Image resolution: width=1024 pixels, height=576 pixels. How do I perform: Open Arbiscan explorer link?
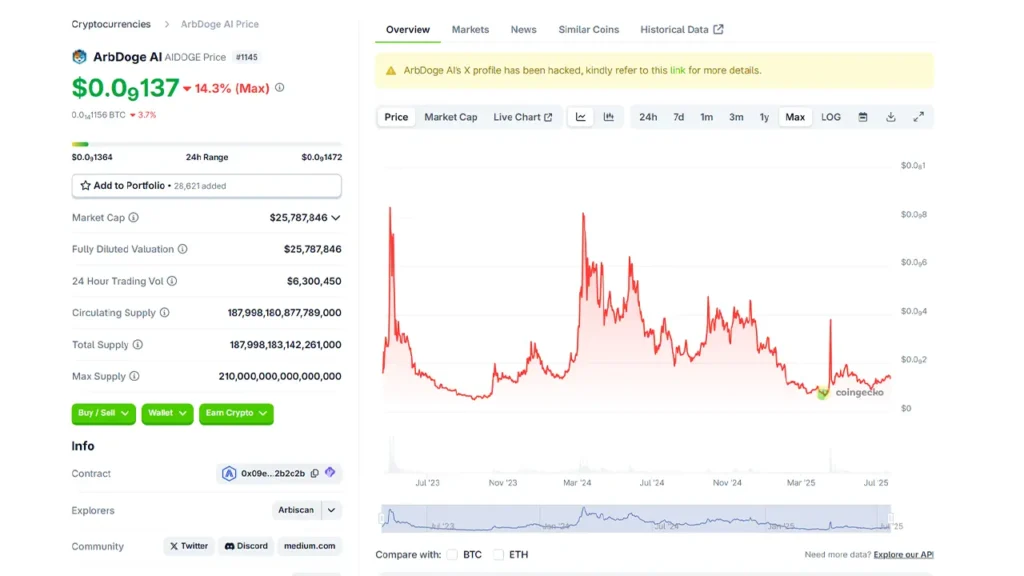(296, 510)
